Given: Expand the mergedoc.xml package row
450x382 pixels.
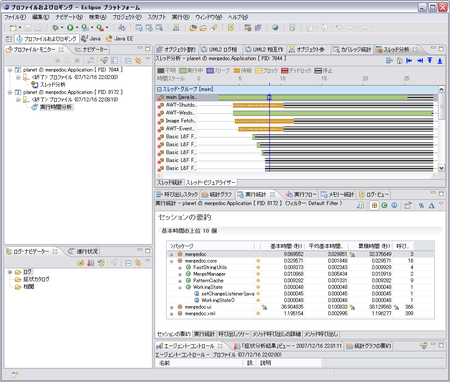Looking at the screenshot, I should (172, 314).
